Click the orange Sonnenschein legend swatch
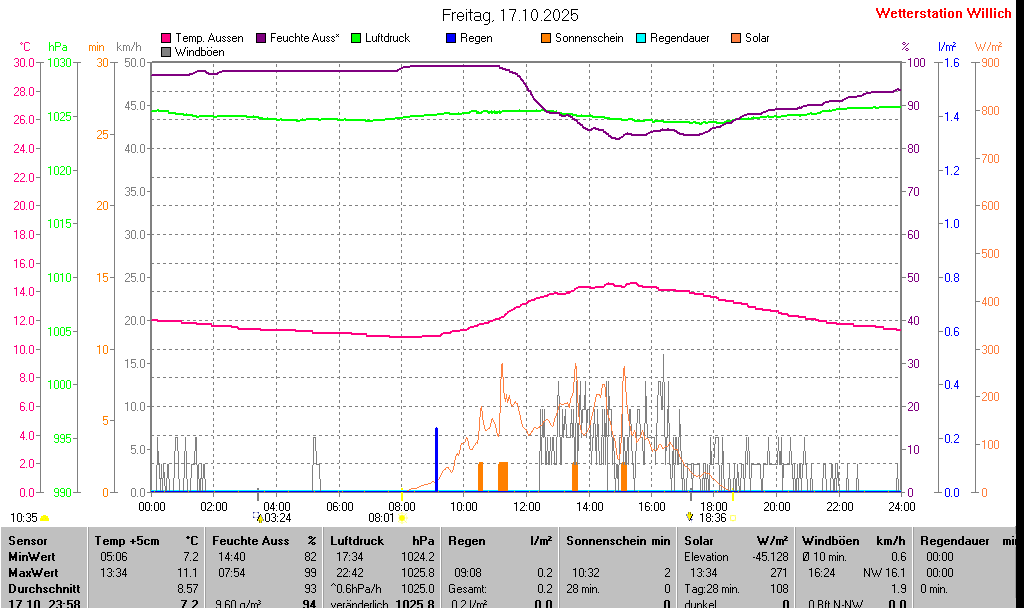1024x608 pixels. pos(546,38)
